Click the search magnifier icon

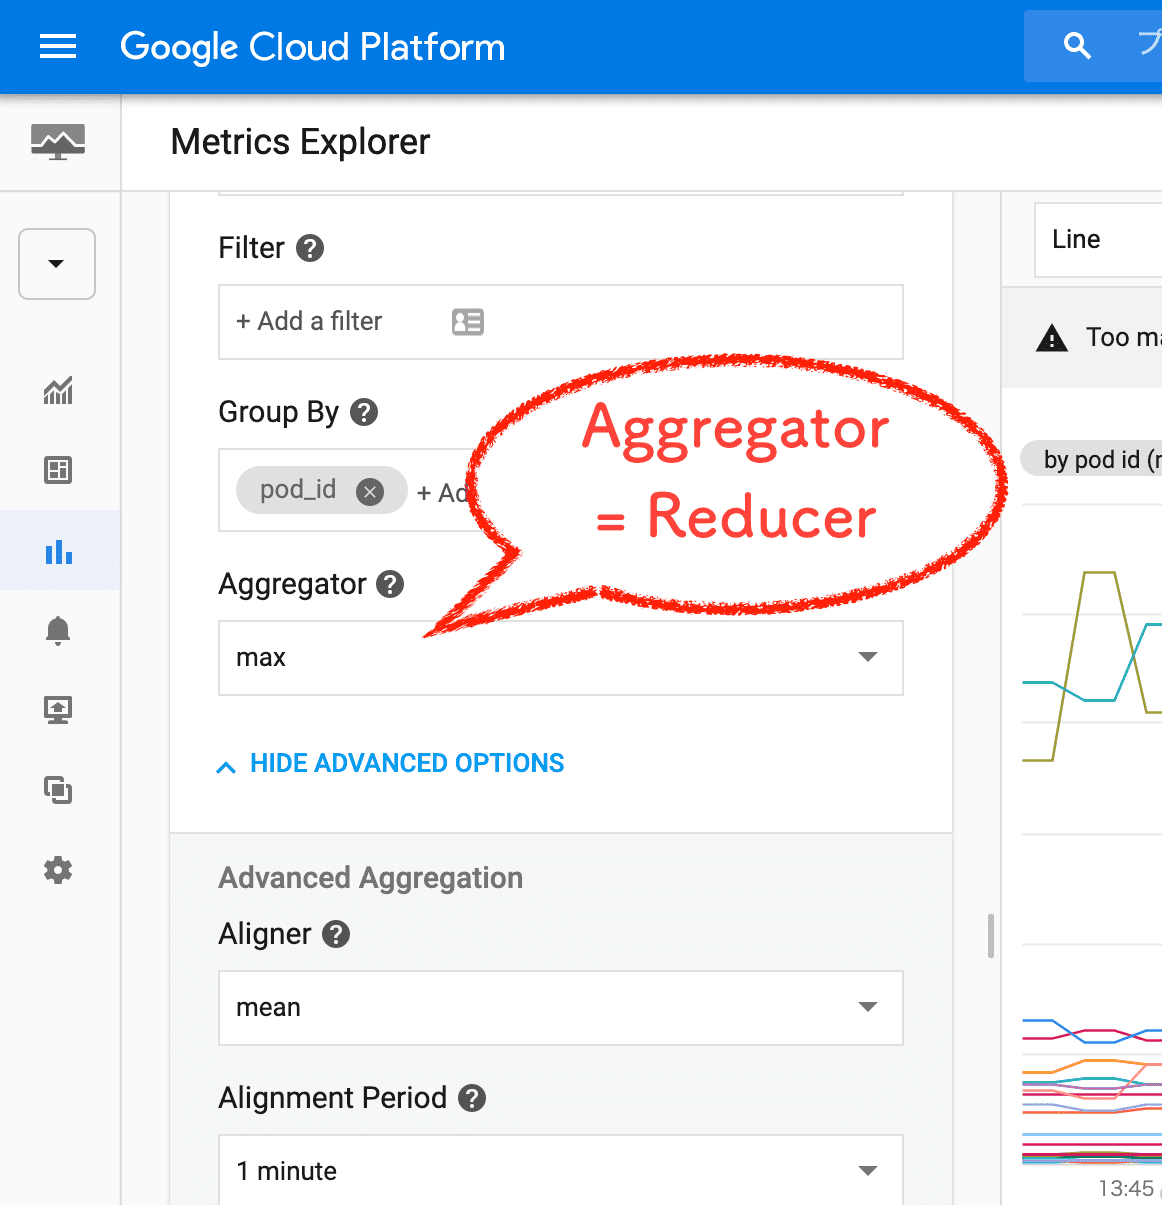click(x=1077, y=46)
